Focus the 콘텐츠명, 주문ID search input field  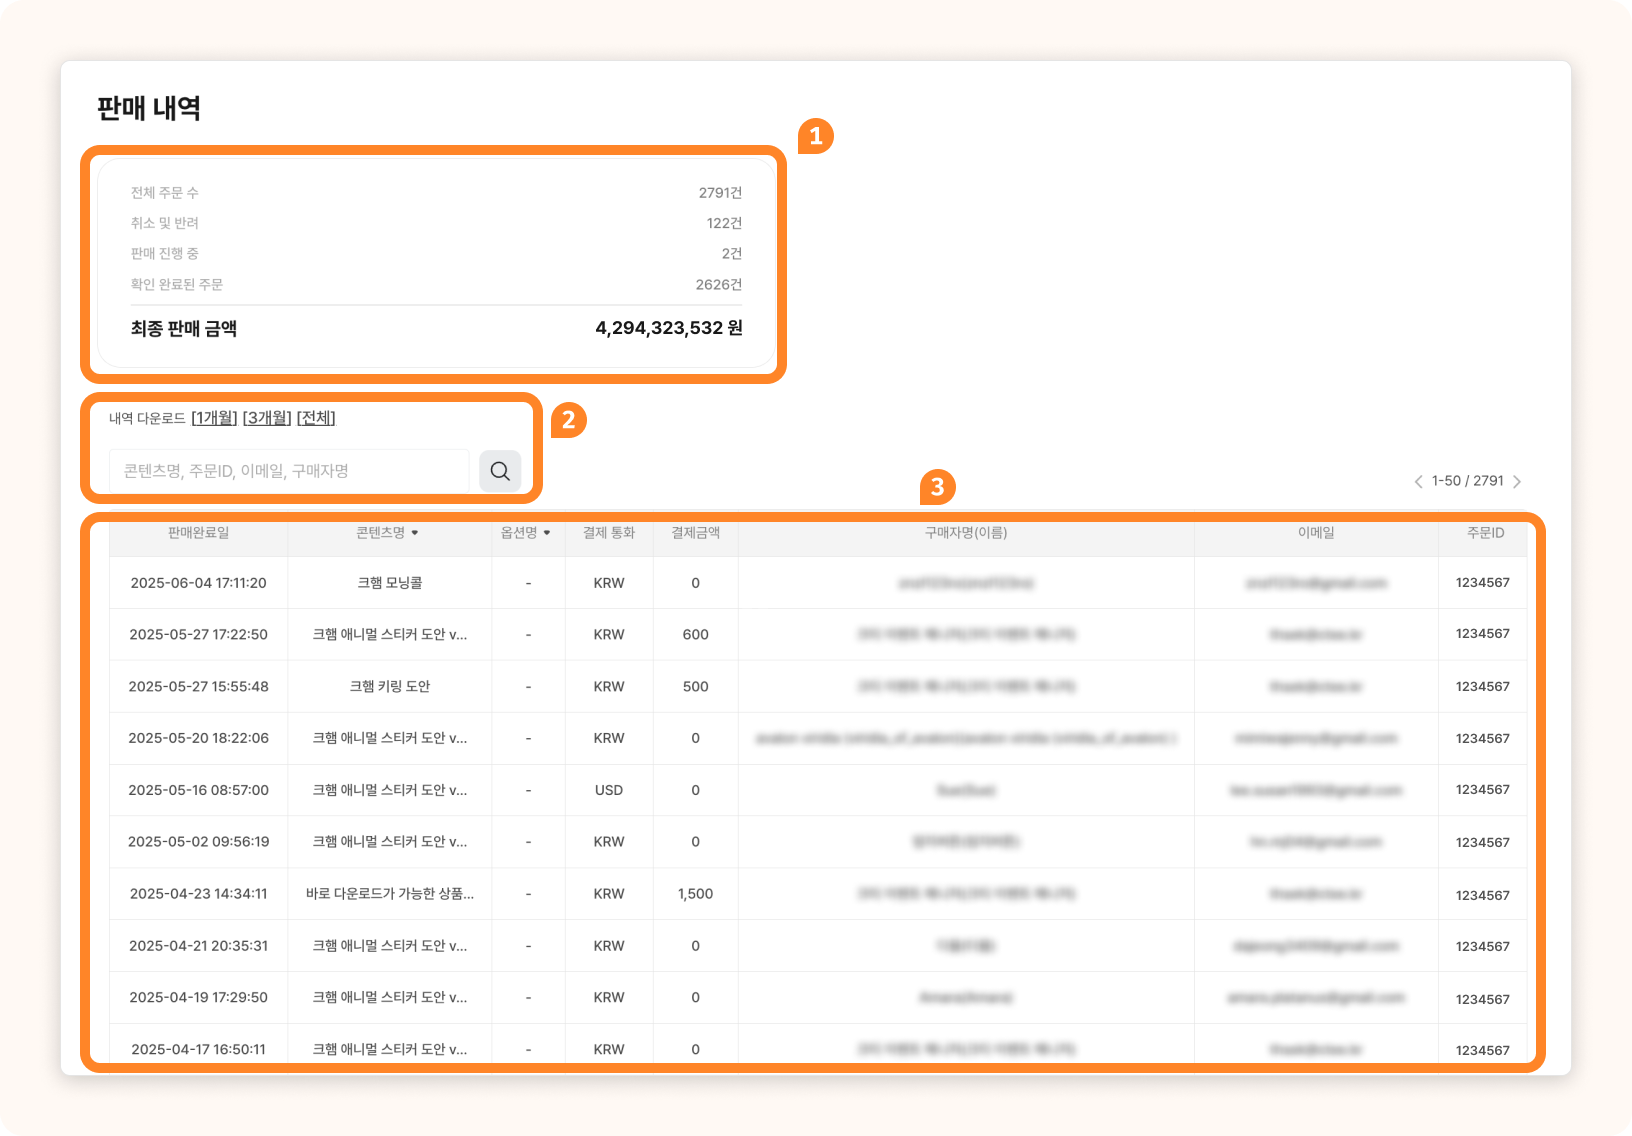coord(289,471)
